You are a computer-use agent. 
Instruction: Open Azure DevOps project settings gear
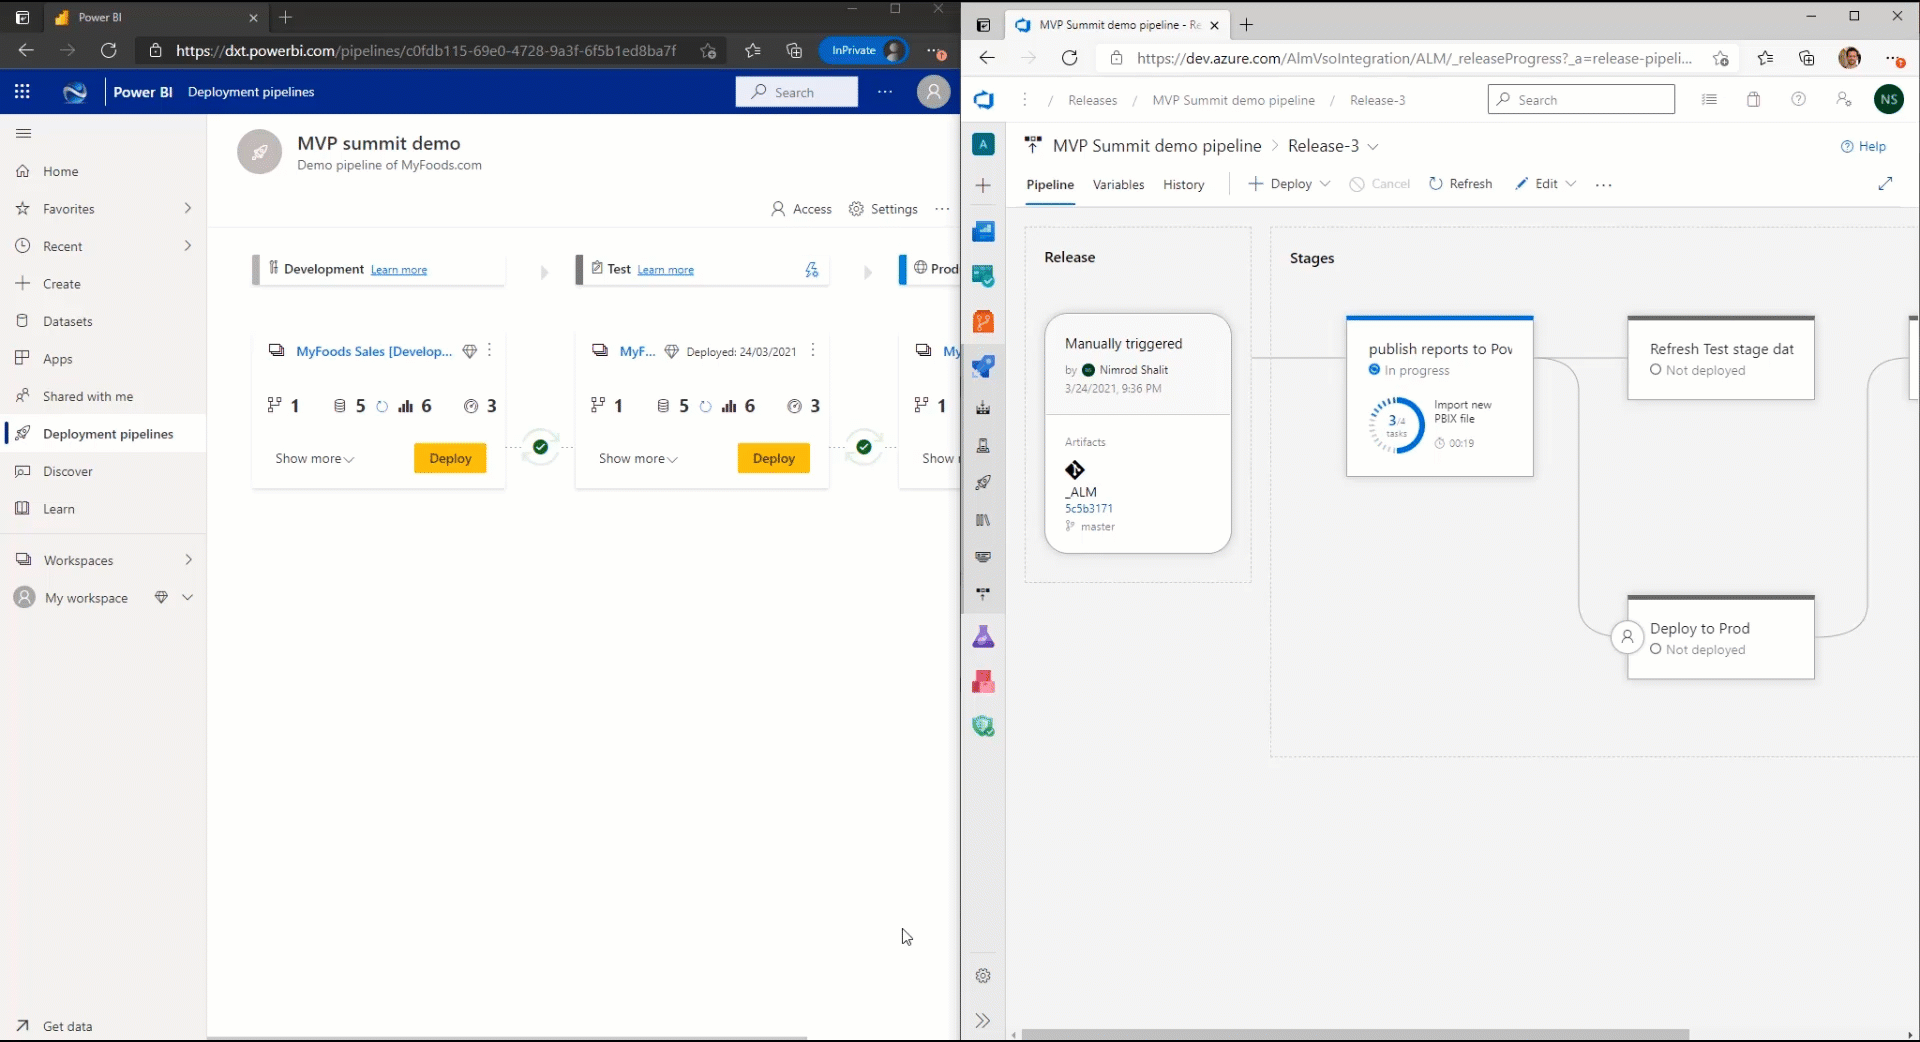[983, 976]
